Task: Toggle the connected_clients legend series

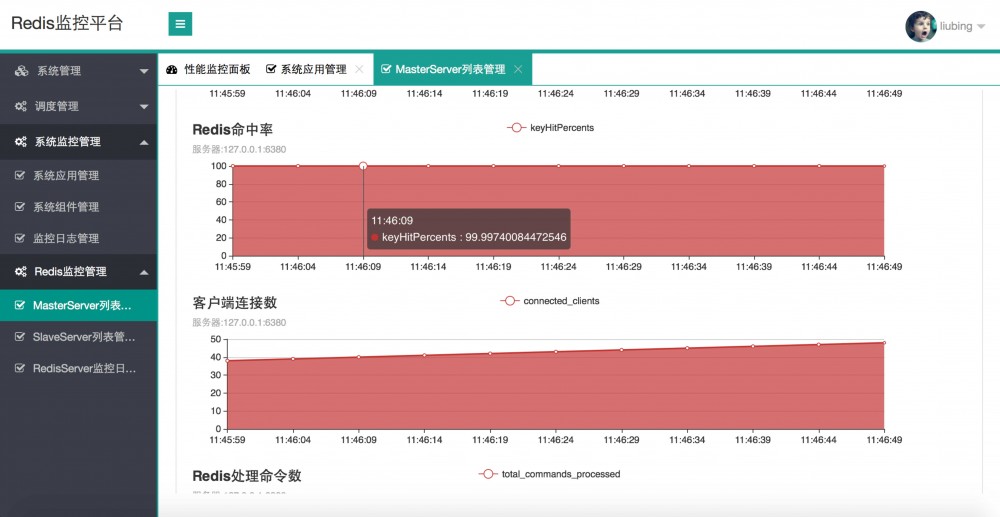Action: [x=550, y=301]
